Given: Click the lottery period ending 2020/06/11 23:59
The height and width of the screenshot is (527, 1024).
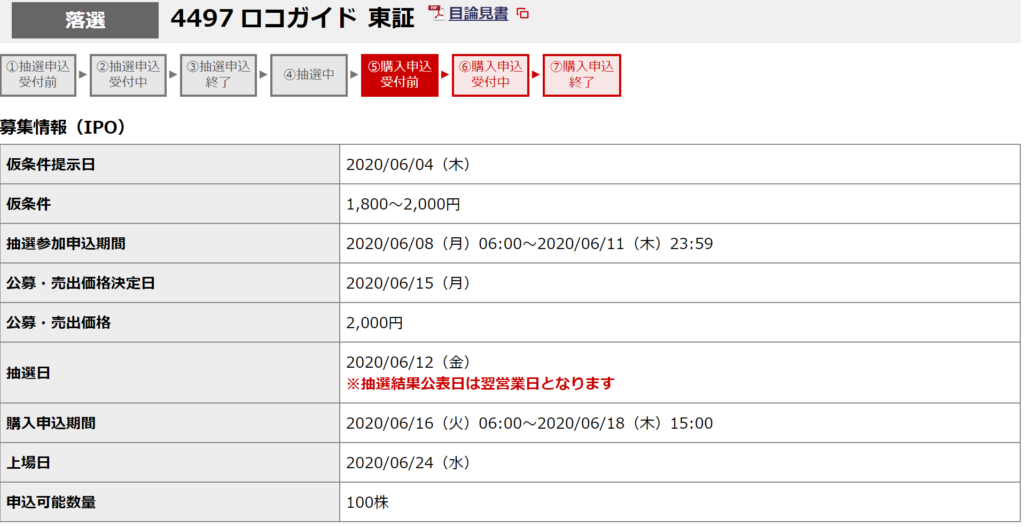Looking at the screenshot, I should coord(530,244).
